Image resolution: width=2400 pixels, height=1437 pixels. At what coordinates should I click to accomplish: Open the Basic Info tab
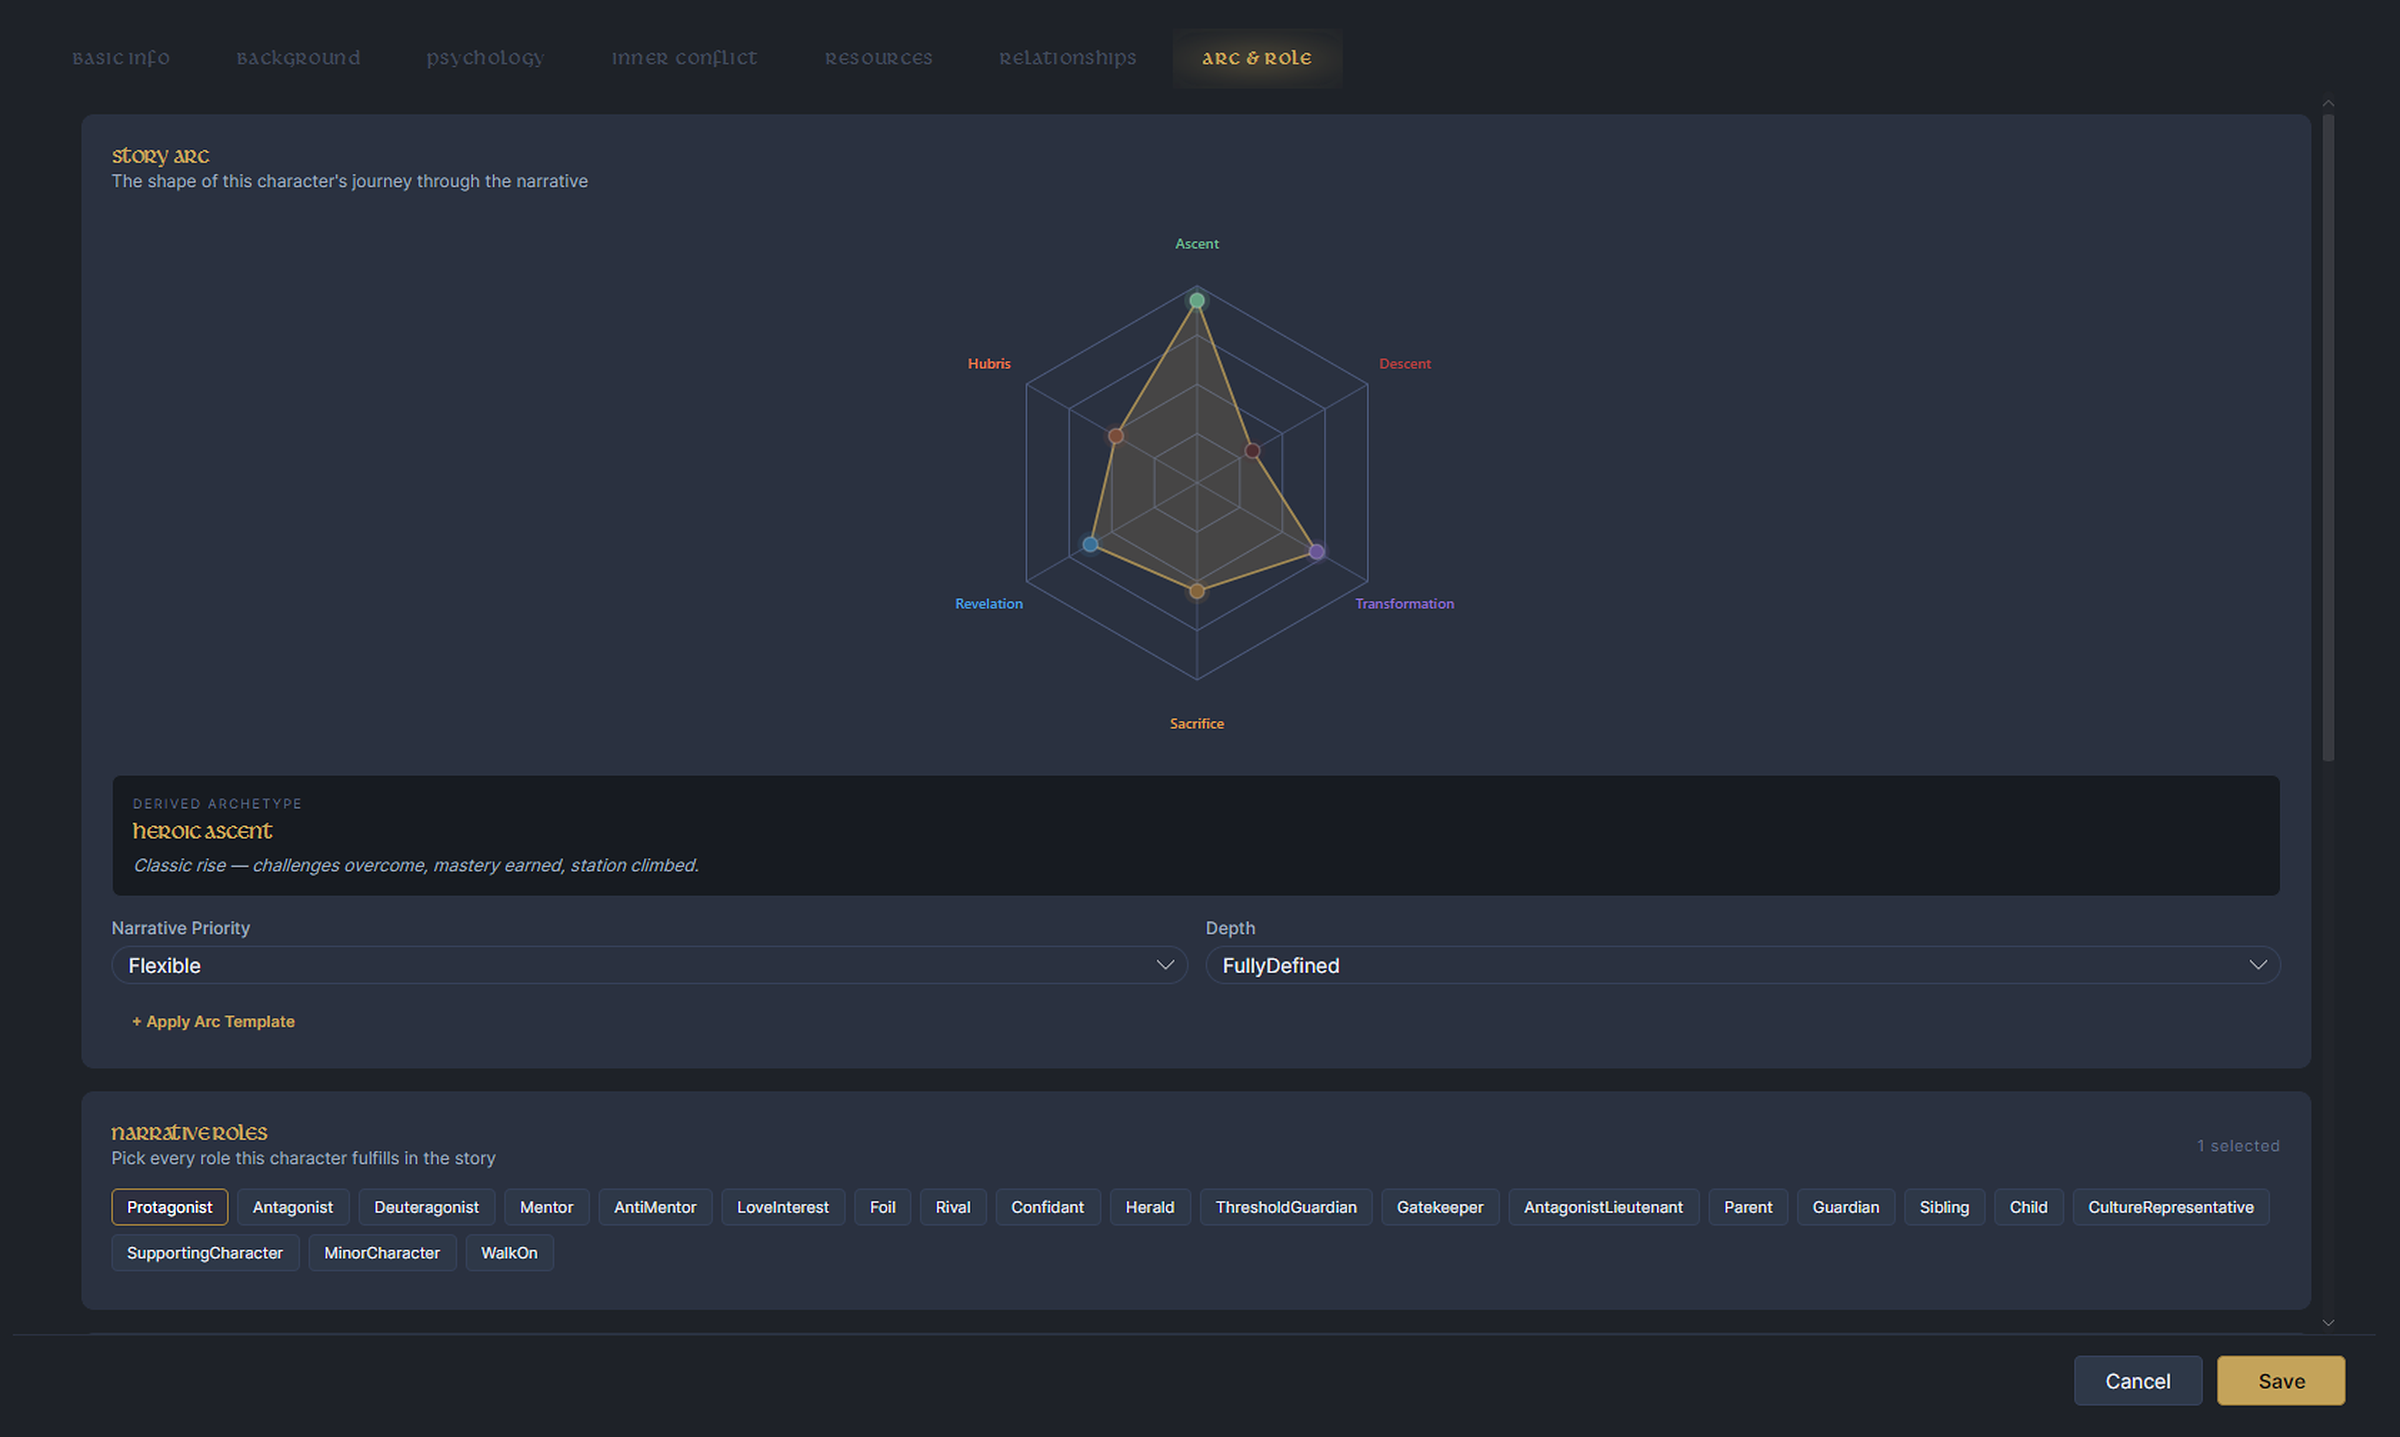click(x=121, y=58)
